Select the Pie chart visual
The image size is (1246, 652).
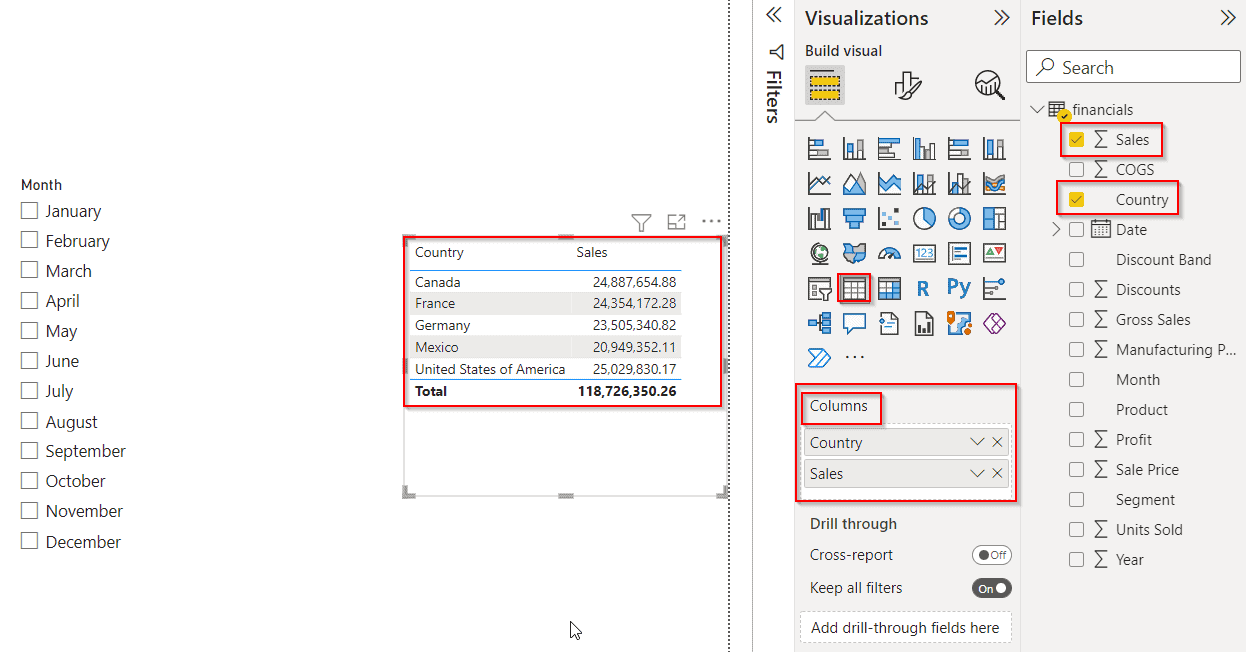pyautogui.click(x=924, y=218)
